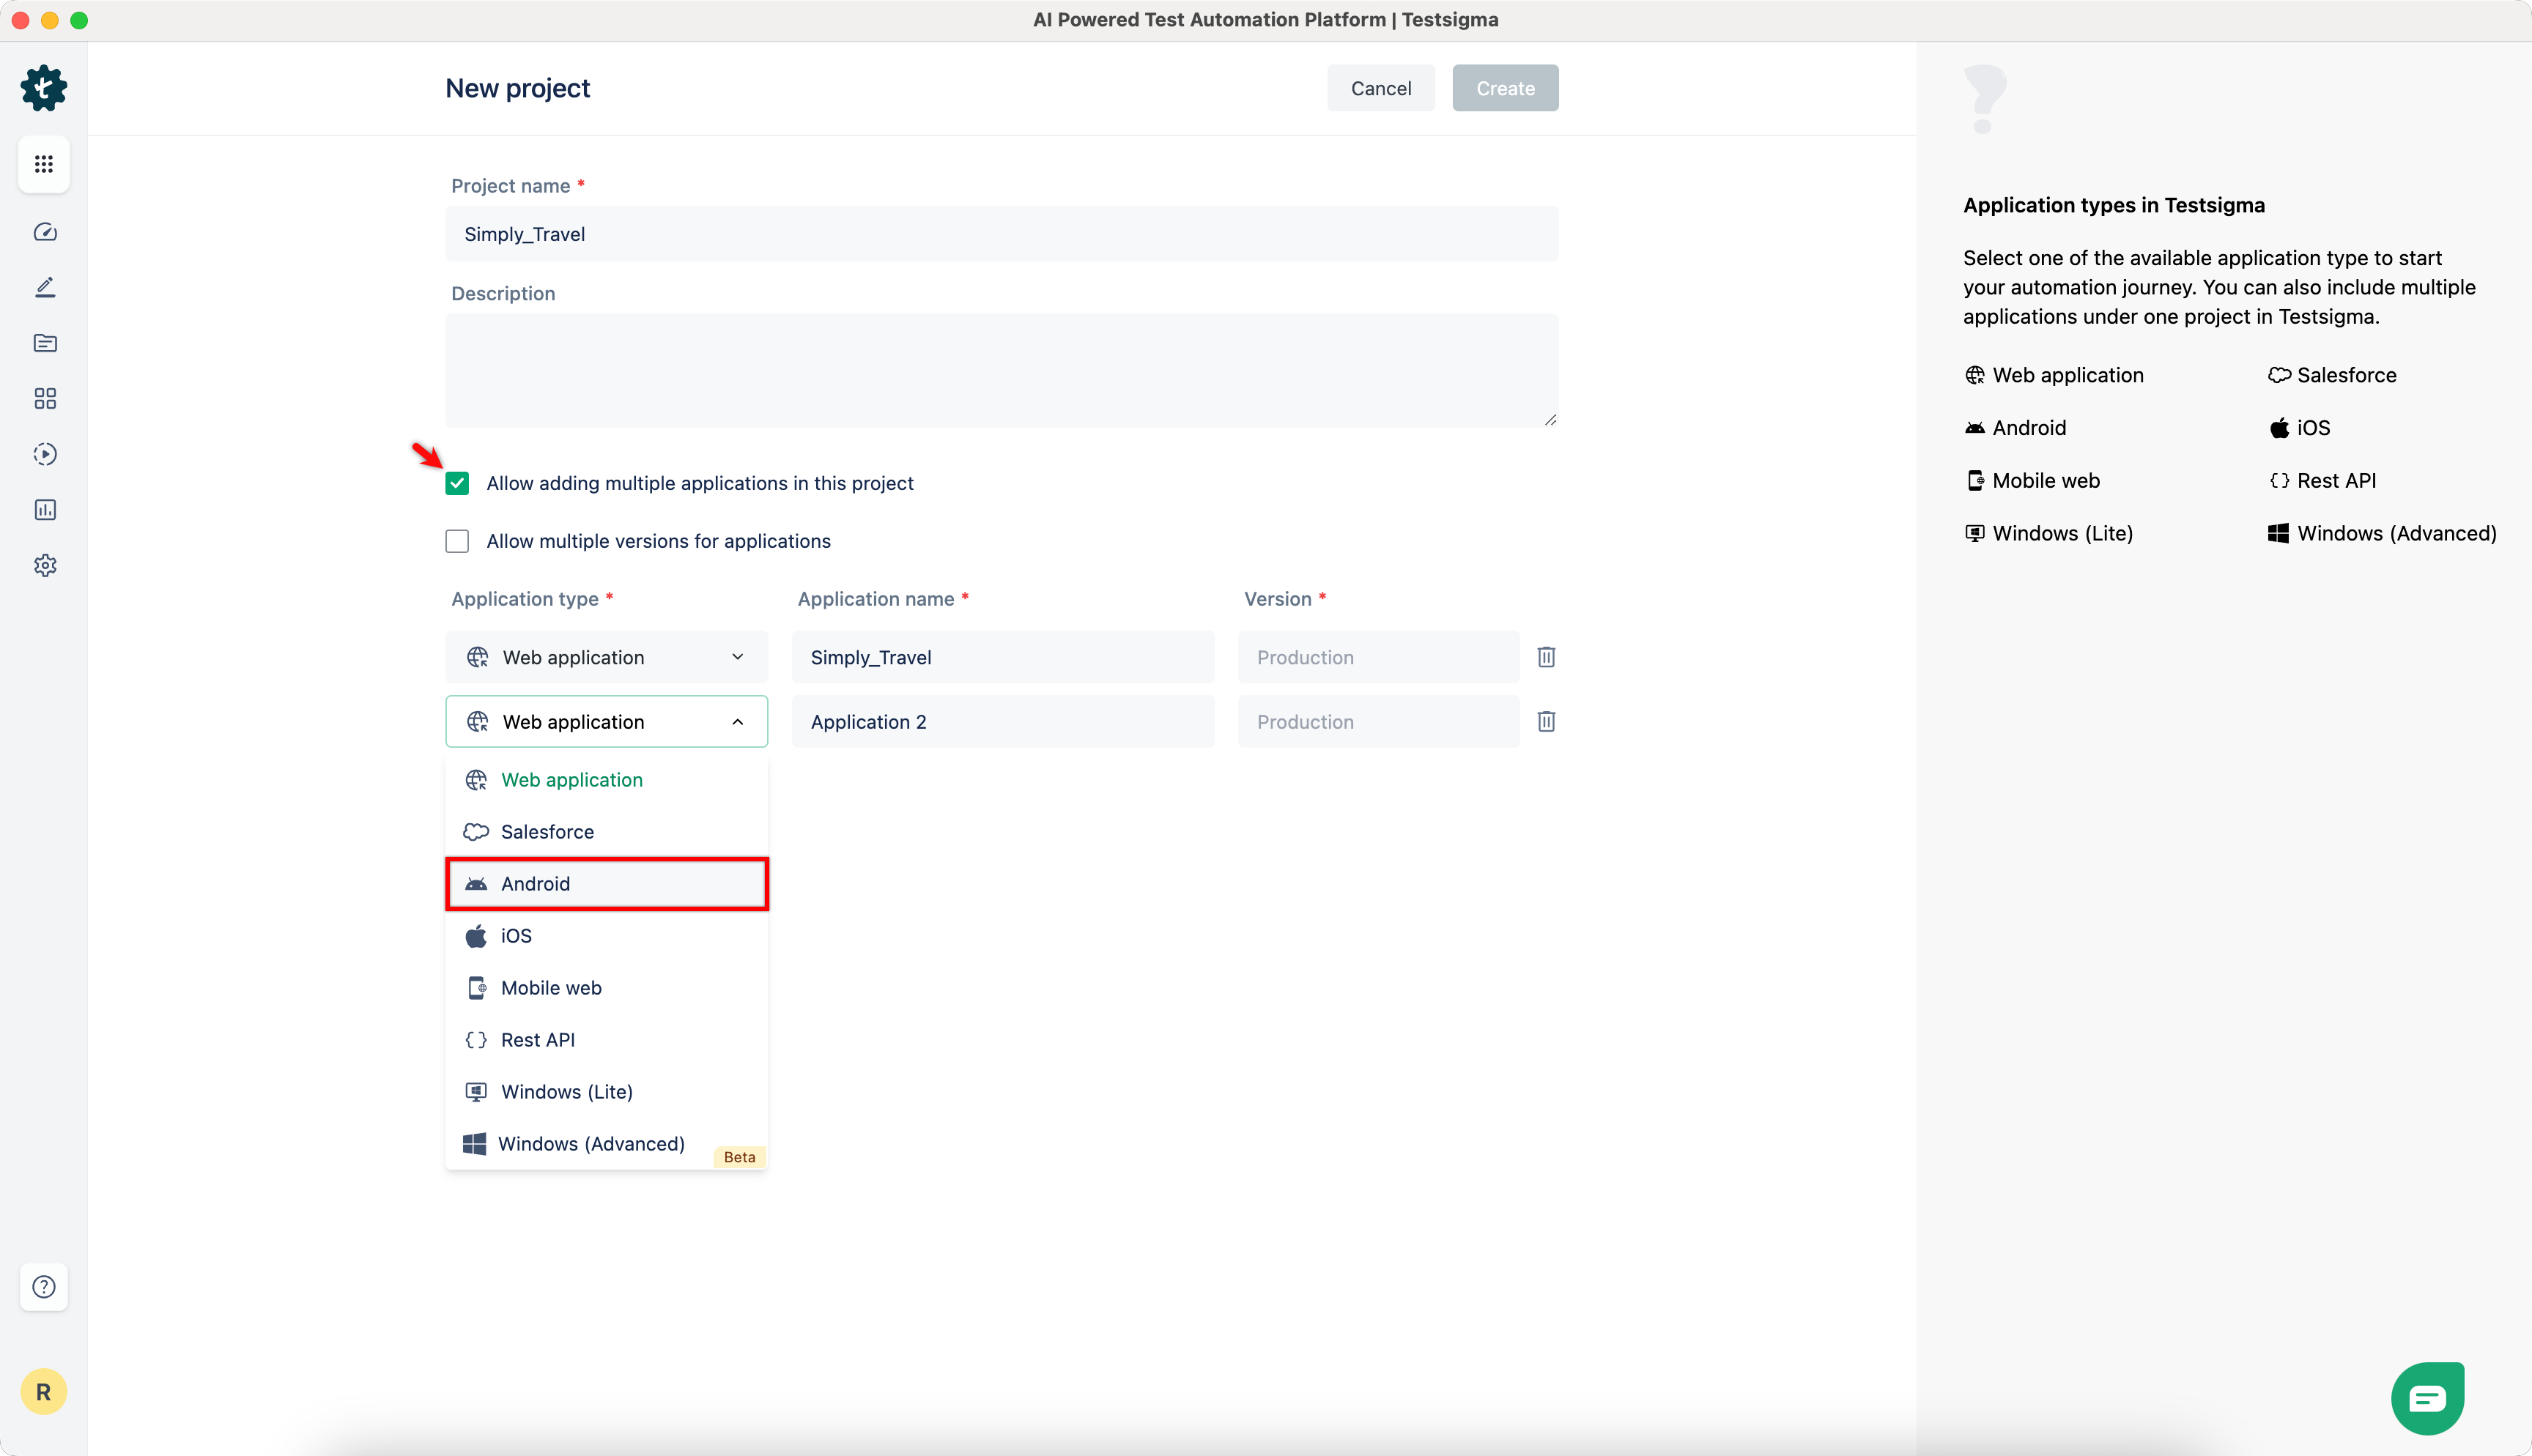This screenshot has height=1456, width=2532.
Task: Open the help question mark icon
Action: click(x=44, y=1287)
